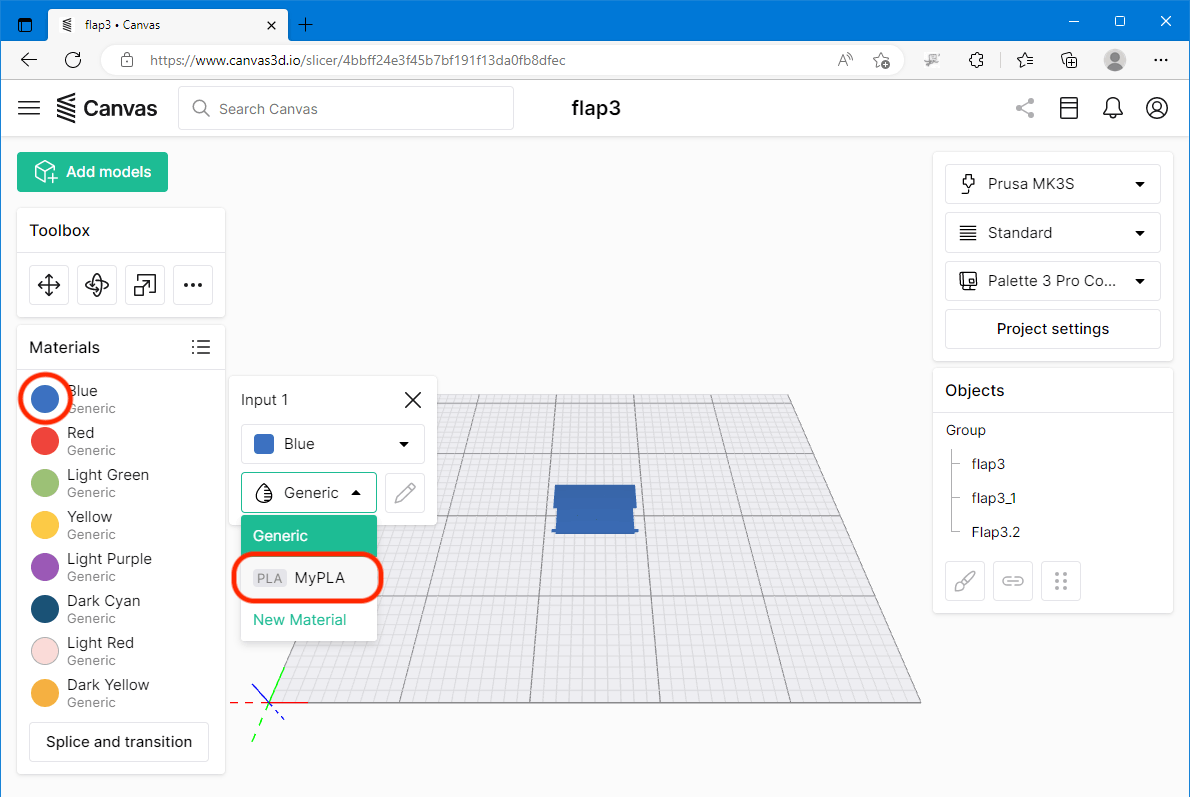Open browser profile avatar
The height and width of the screenshot is (797, 1190).
(1115, 60)
